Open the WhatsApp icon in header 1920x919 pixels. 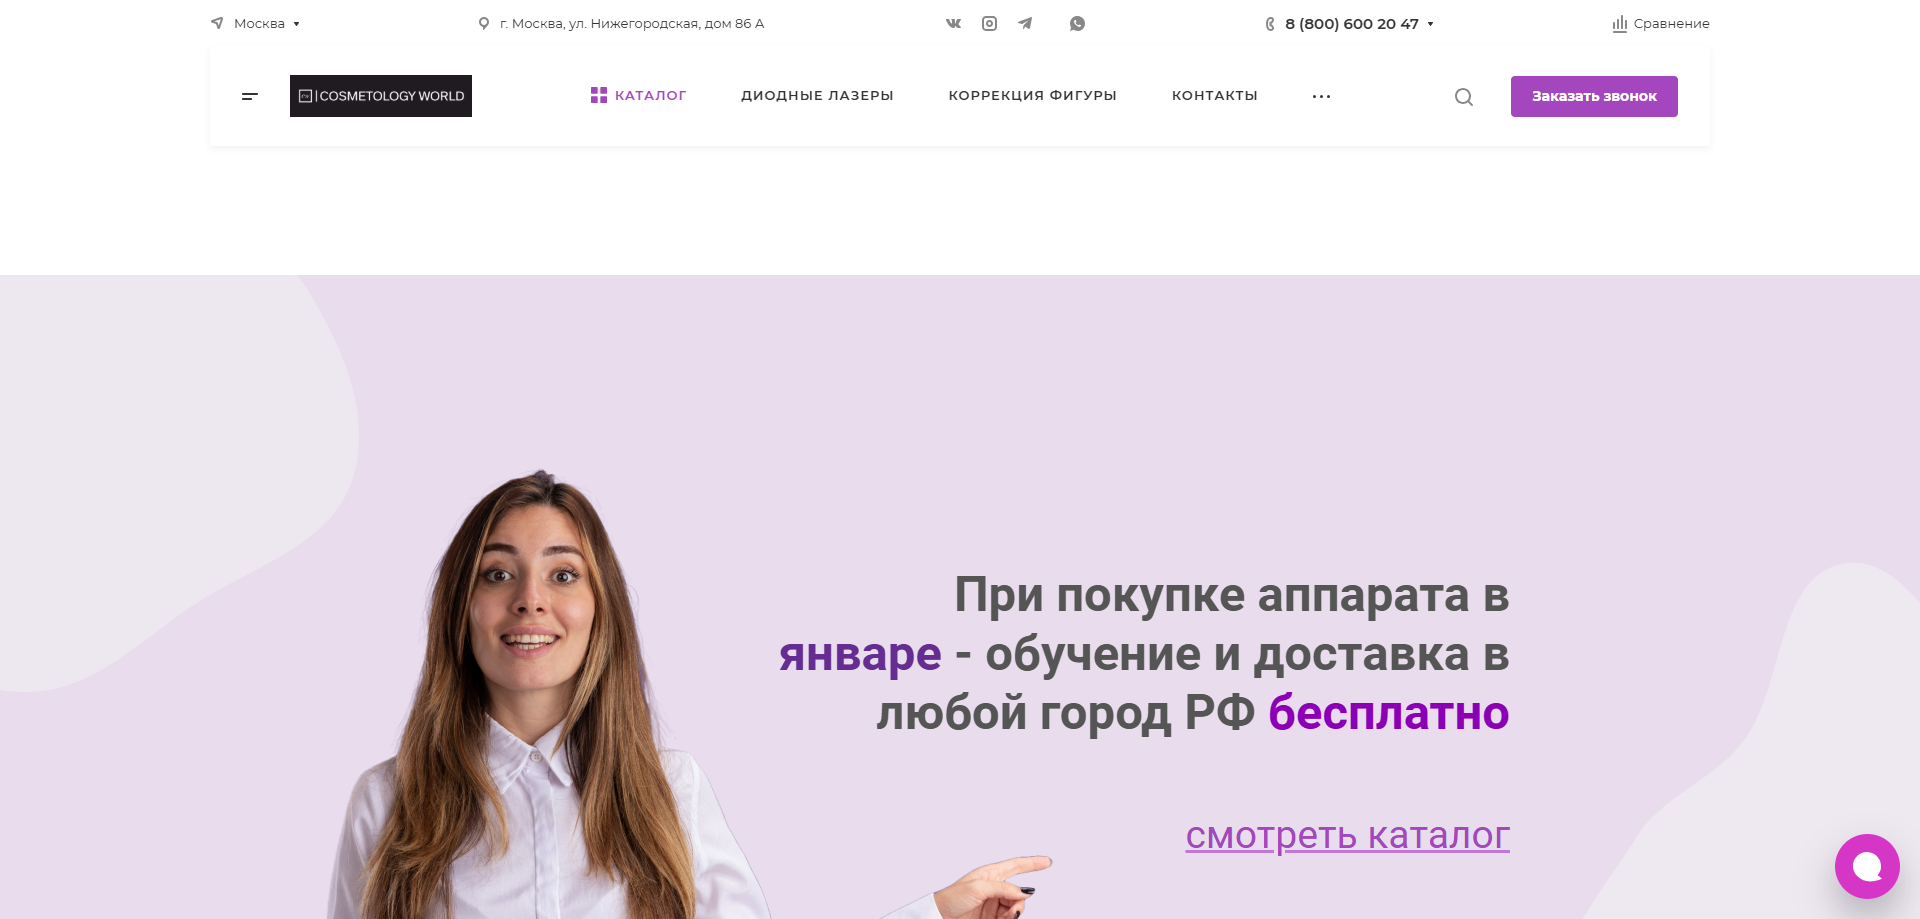[x=1077, y=23]
